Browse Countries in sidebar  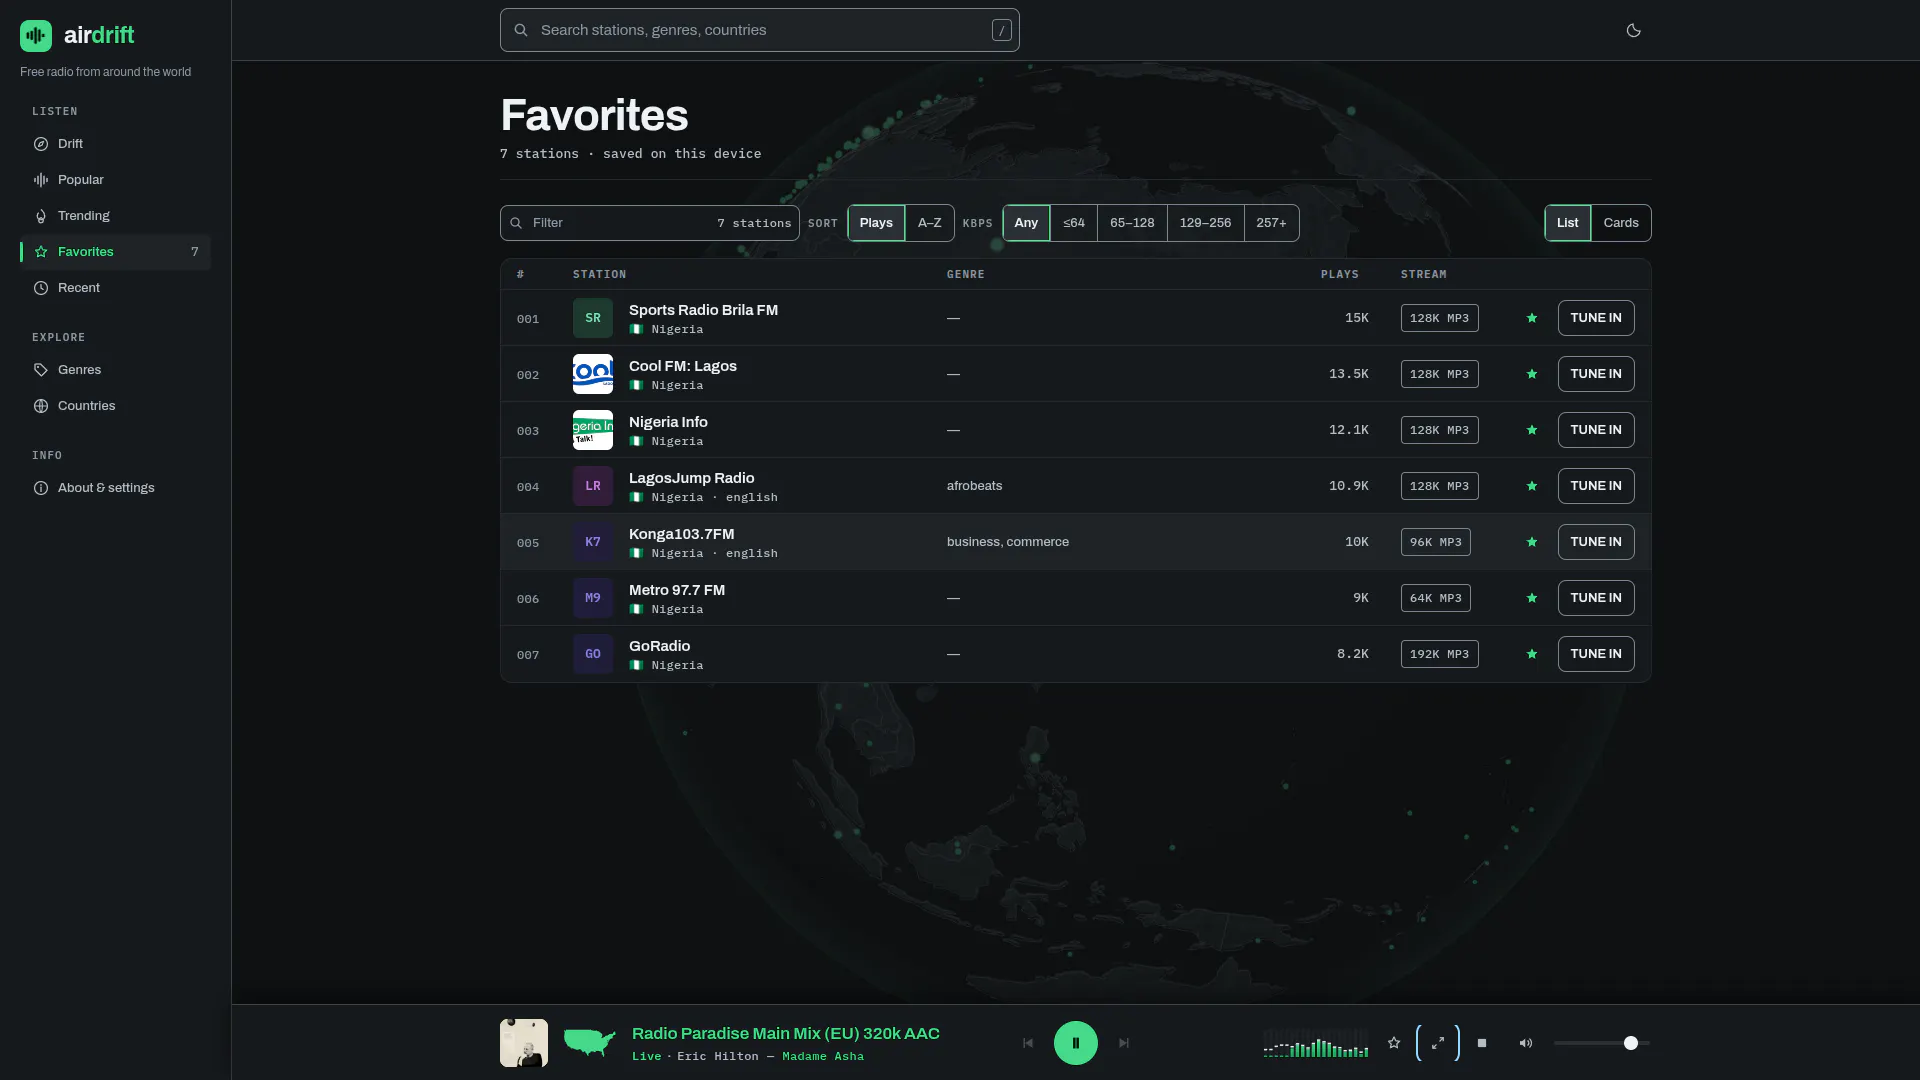pyautogui.click(x=115, y=406)
